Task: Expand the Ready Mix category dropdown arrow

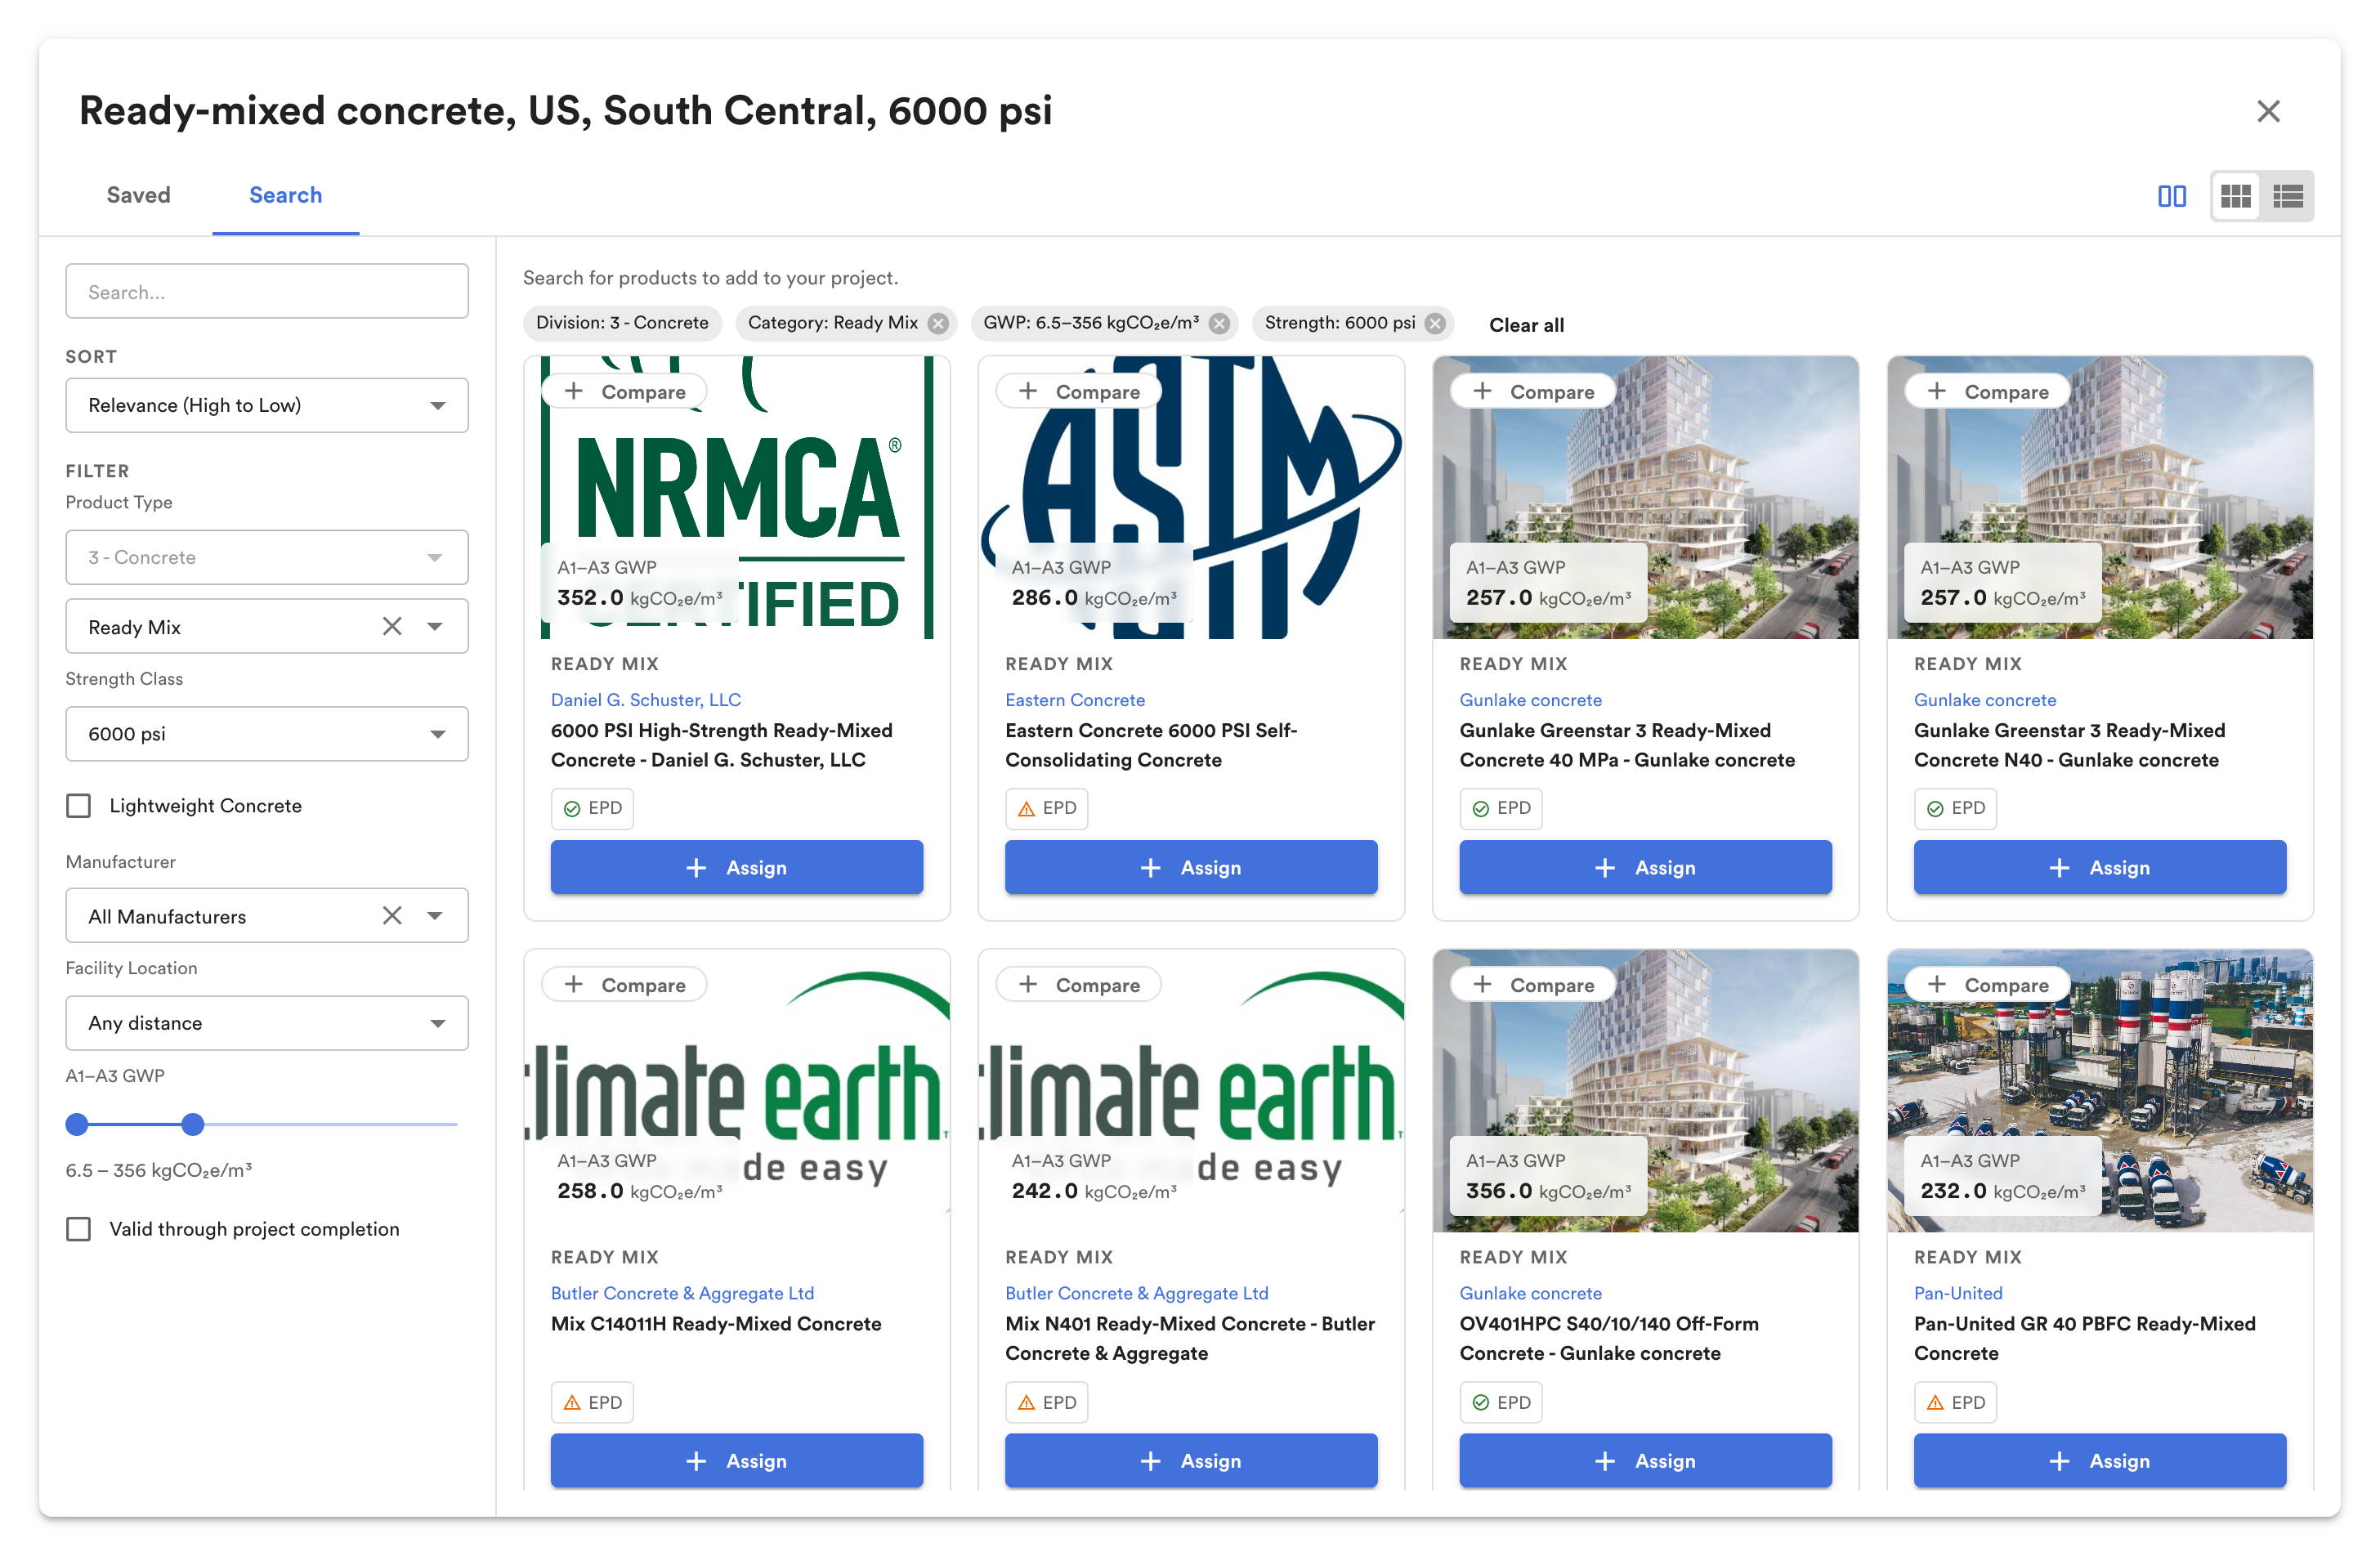Action: click(435, 626)
